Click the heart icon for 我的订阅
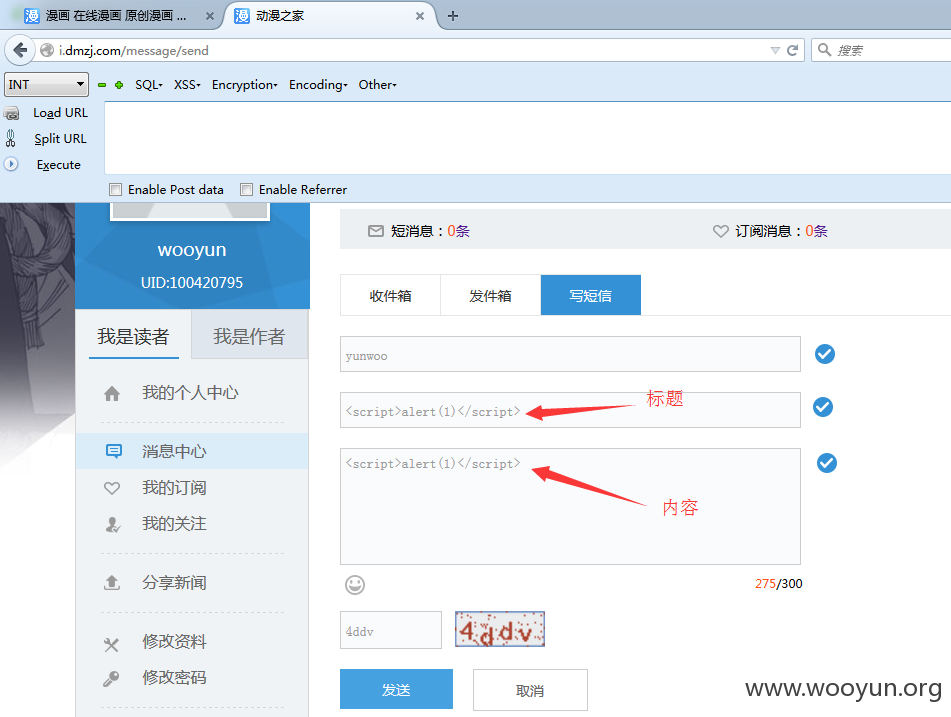This screenshot has width=951, height=717. (x=112, y=488)
